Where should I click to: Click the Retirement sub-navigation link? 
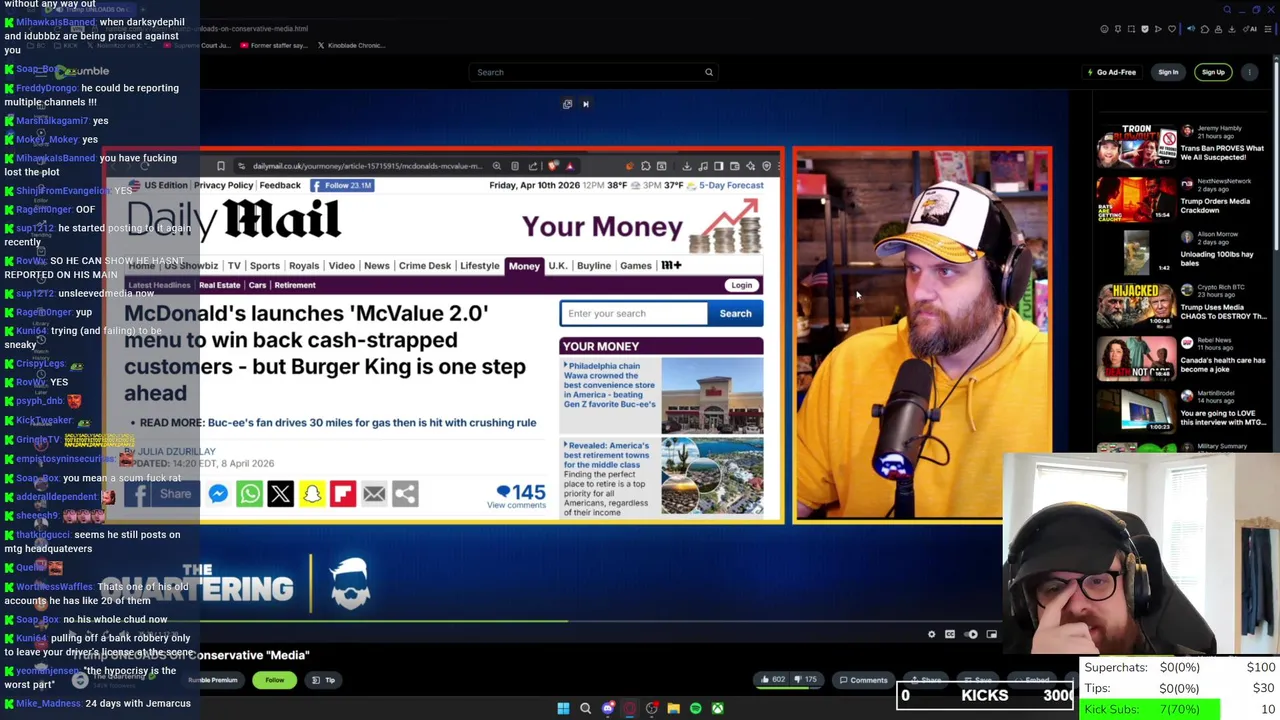pyautogui.click(x=295, y=285)
